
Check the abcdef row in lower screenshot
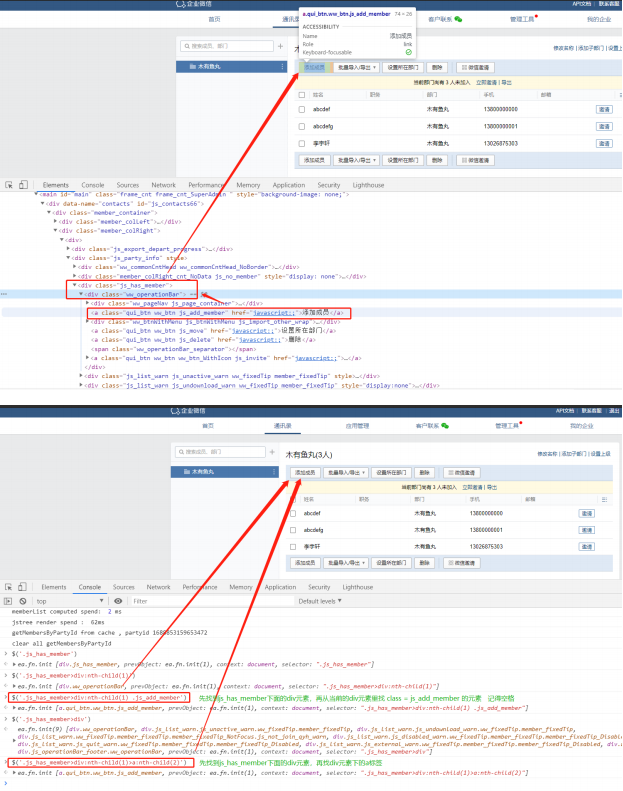[293, 514]
